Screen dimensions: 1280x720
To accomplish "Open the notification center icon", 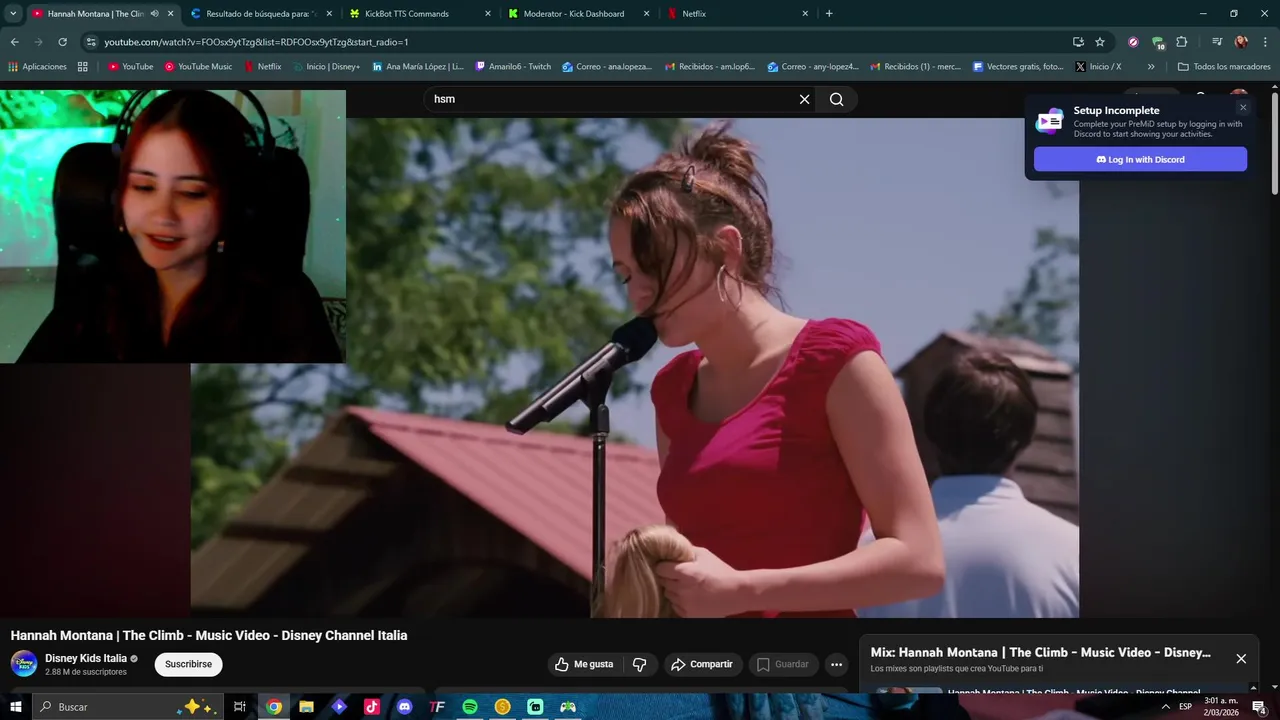I will pos(1259,707).
